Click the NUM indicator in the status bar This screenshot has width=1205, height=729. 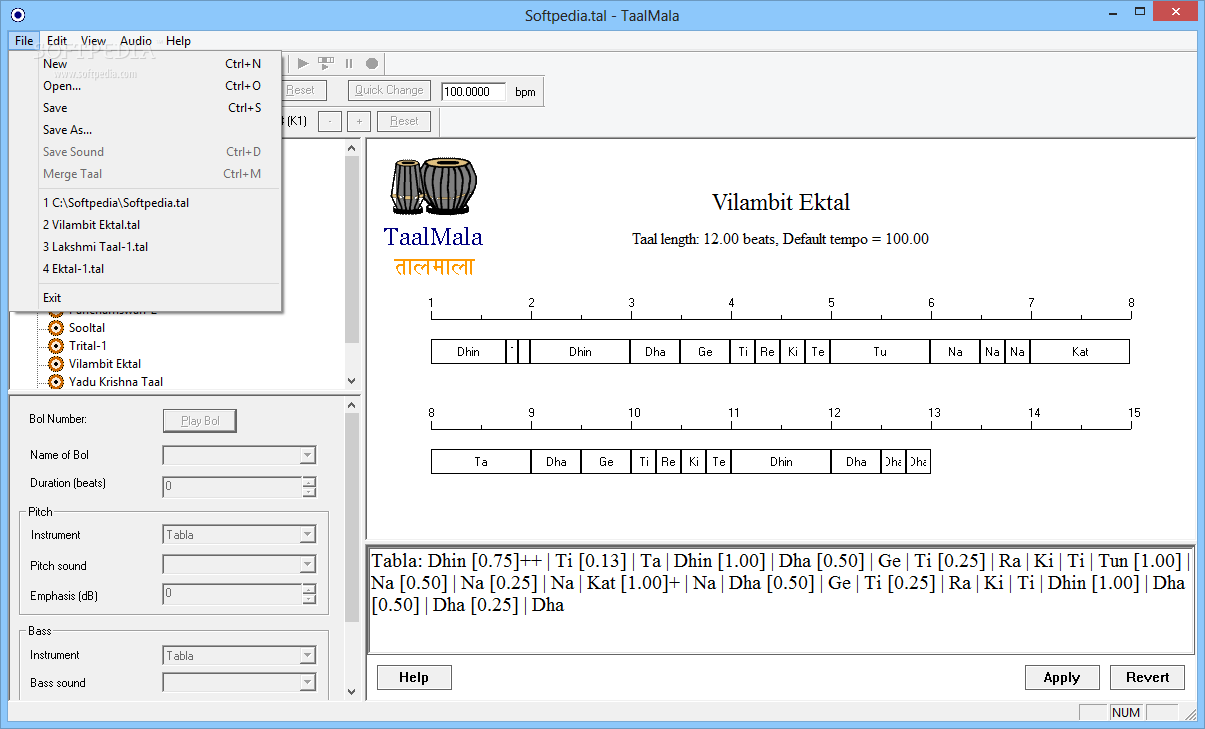click(x=1126, y=713)
